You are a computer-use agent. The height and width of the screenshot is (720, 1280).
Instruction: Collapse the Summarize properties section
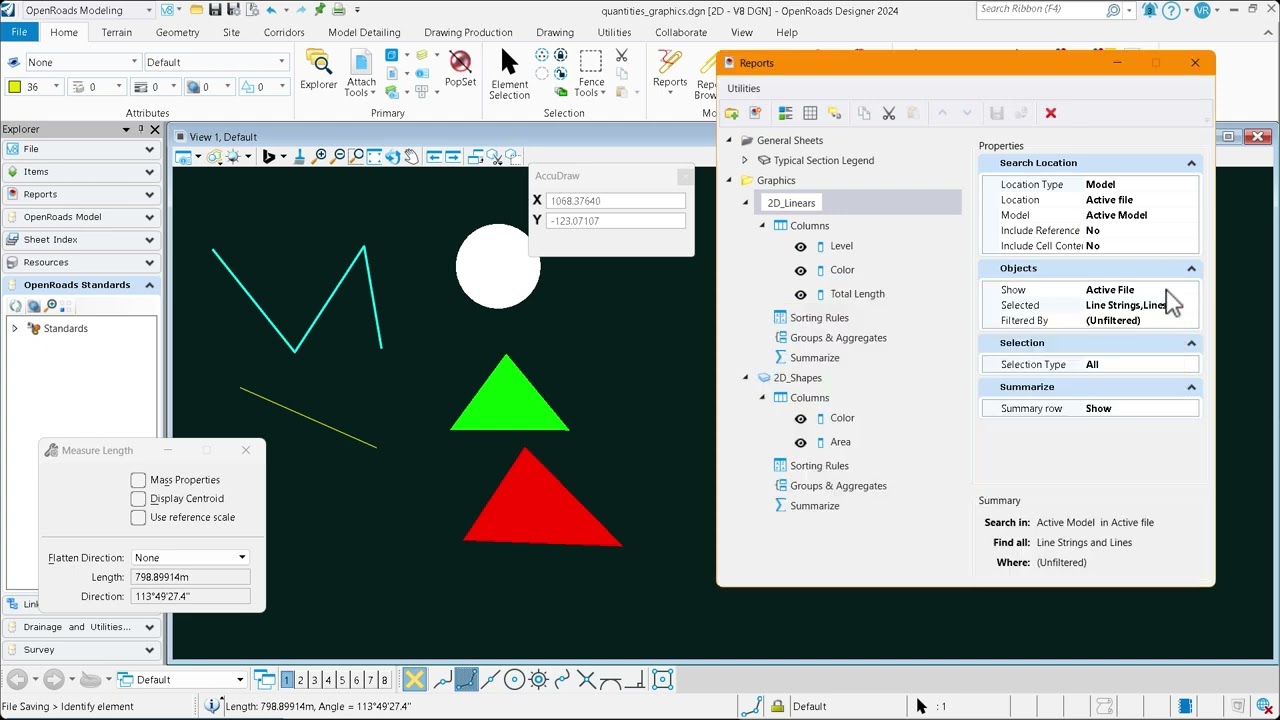(1191, 387)
